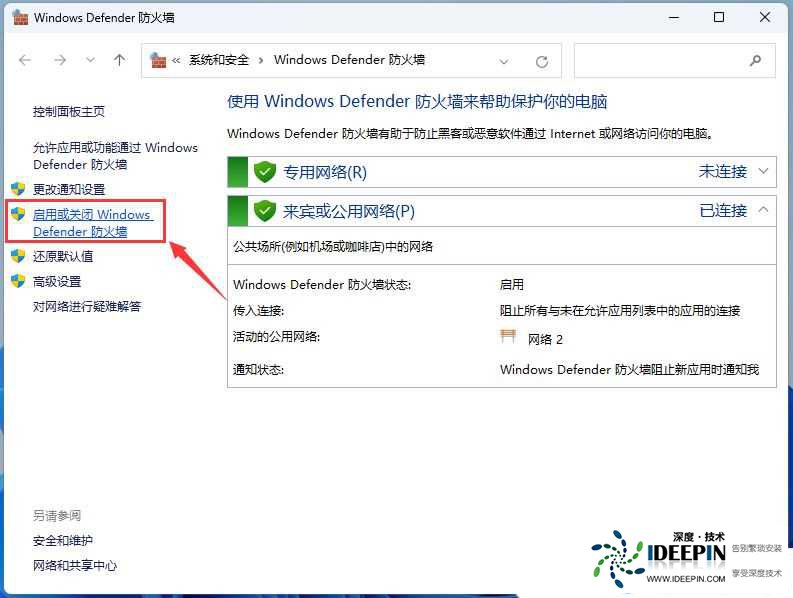This screenshot has height=598, width=793.
Task: Click the breadcrumb overflow double chevron
Action: (176, 61)
